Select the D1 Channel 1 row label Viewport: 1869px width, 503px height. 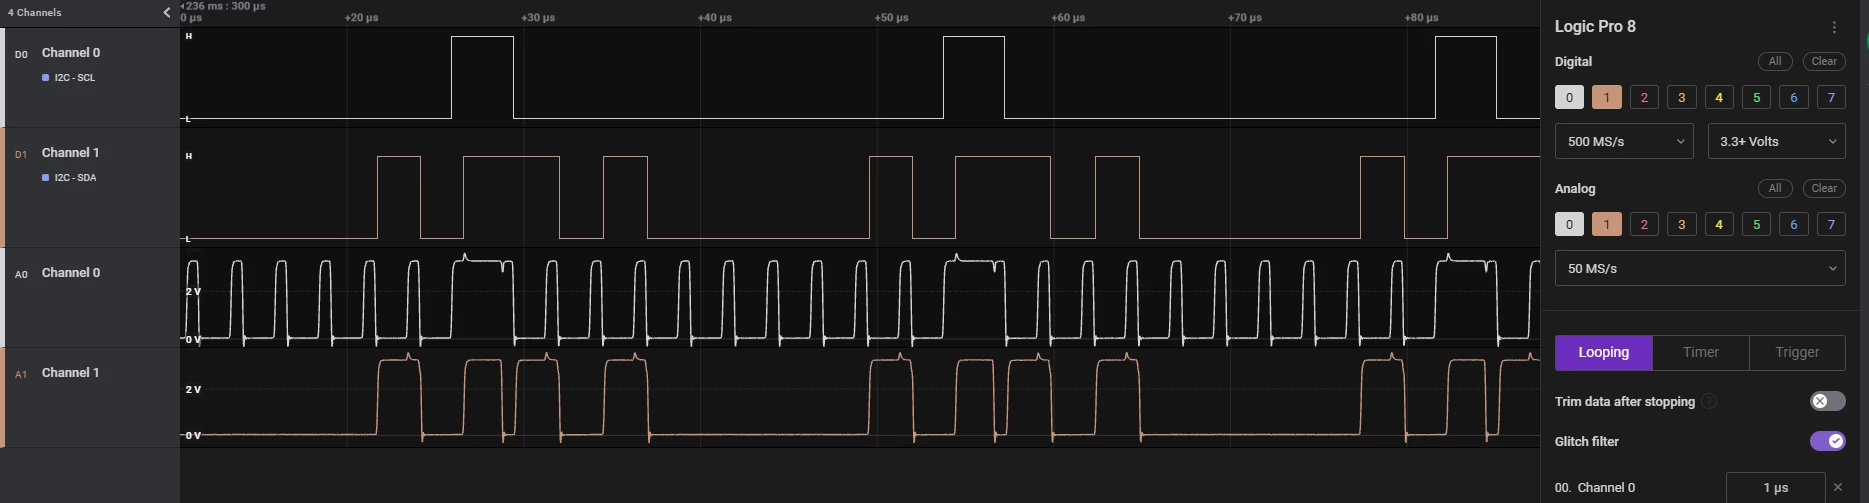[70, 152]
